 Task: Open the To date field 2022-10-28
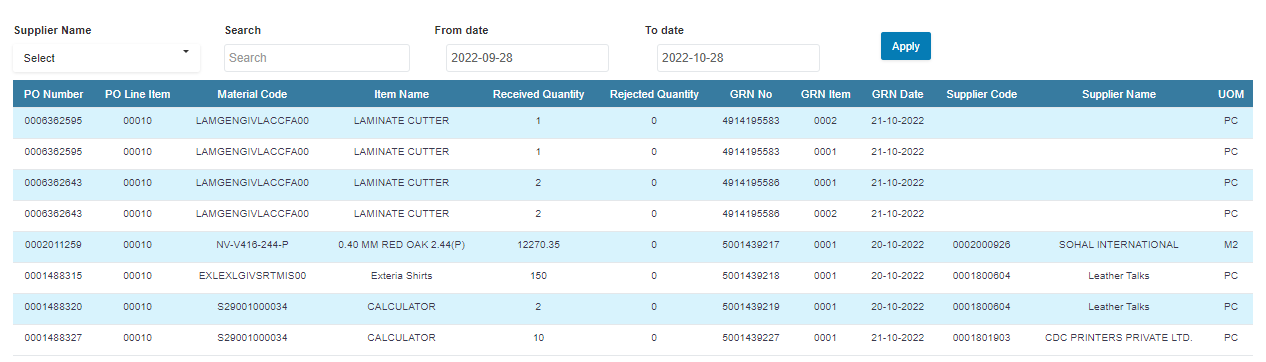click(x=738, y=58)
